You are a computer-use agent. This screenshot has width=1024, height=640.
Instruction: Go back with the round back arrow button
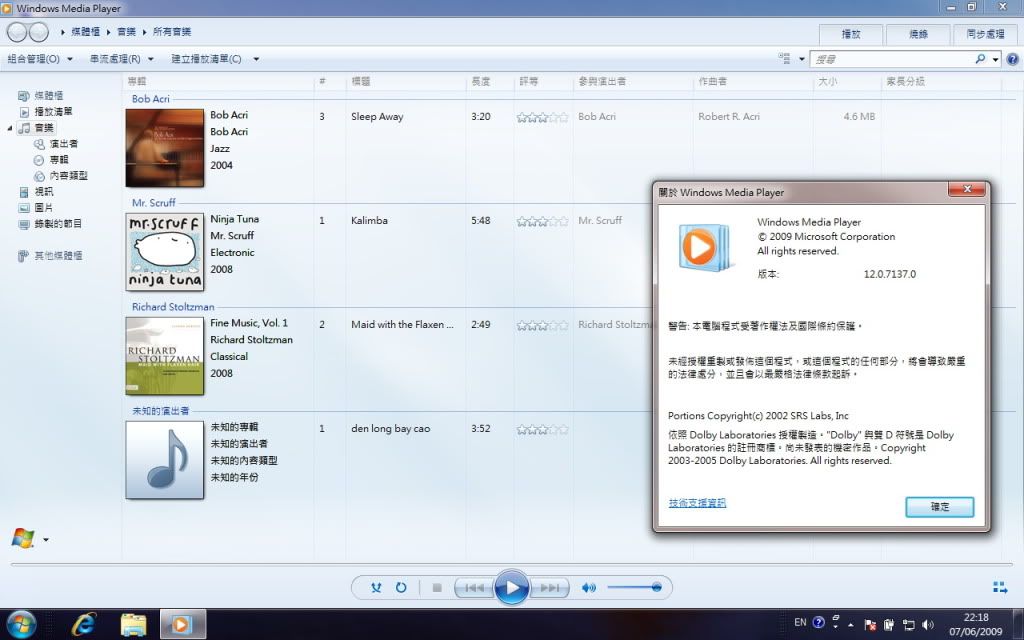(18, 32)
